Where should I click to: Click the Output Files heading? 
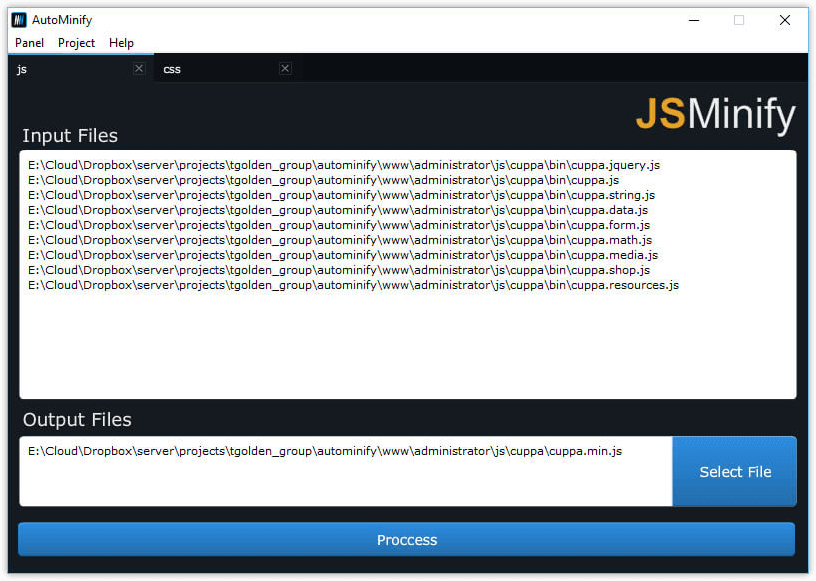[77, 419]
